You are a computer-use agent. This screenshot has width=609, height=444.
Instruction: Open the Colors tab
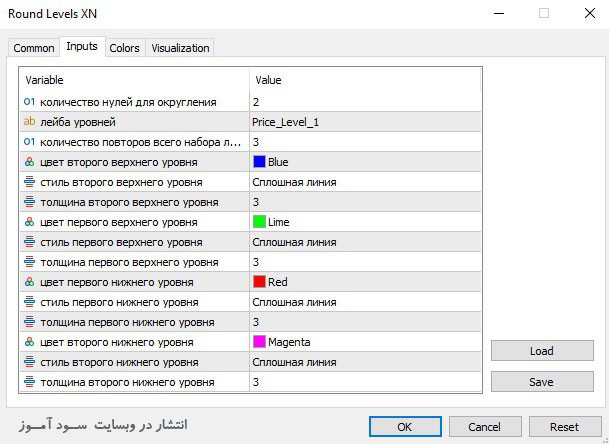[124, 48]
